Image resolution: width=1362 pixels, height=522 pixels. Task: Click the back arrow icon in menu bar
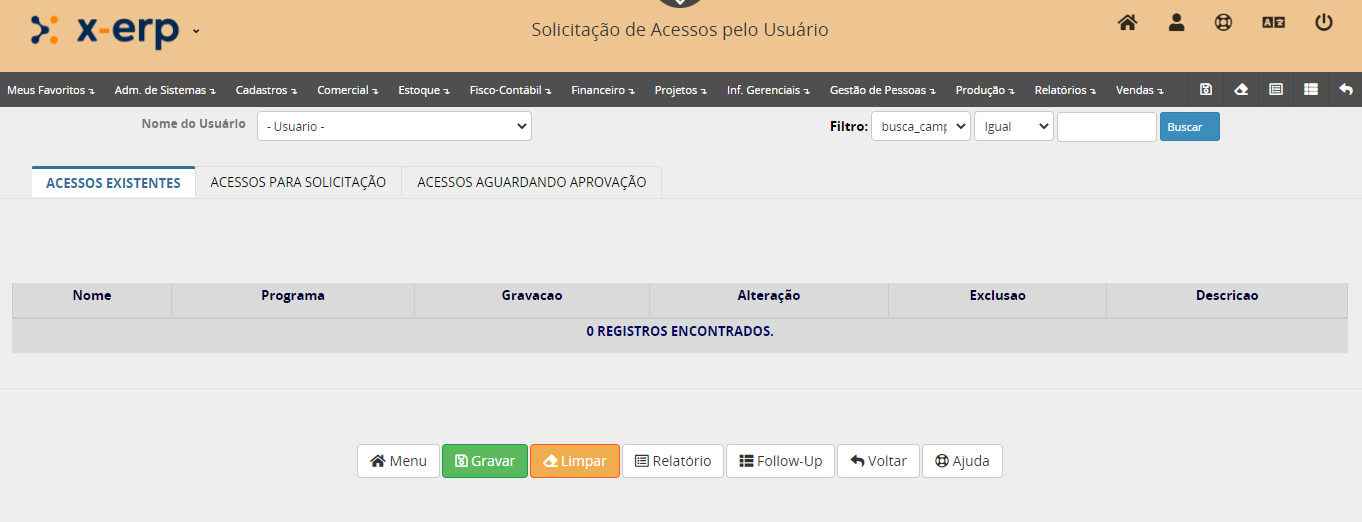click(1346, 89)
